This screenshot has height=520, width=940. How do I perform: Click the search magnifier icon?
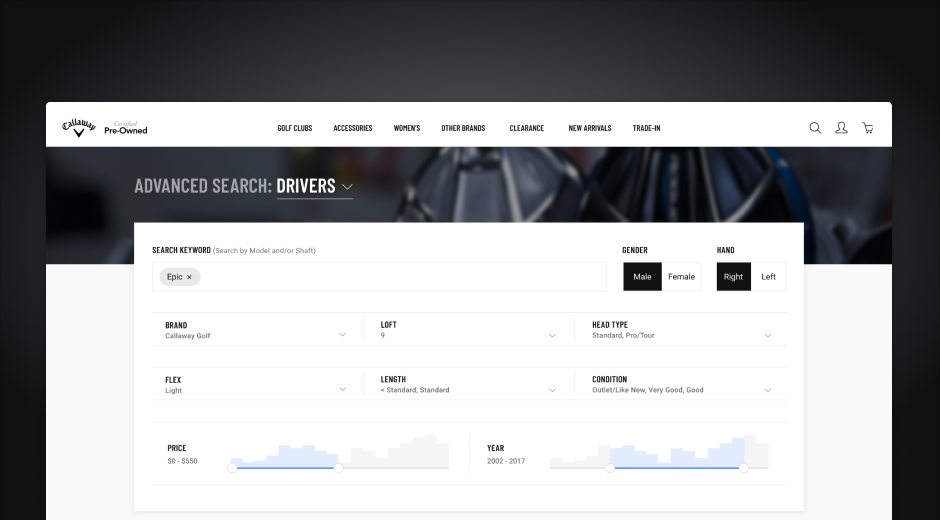click(x=815, y=128)
